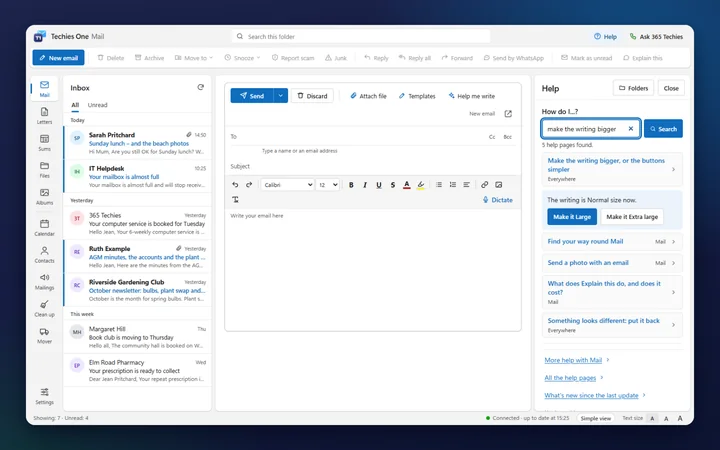Open the Clean up tool in sidebar
The image size is (720, 450).
click(45, 309)
